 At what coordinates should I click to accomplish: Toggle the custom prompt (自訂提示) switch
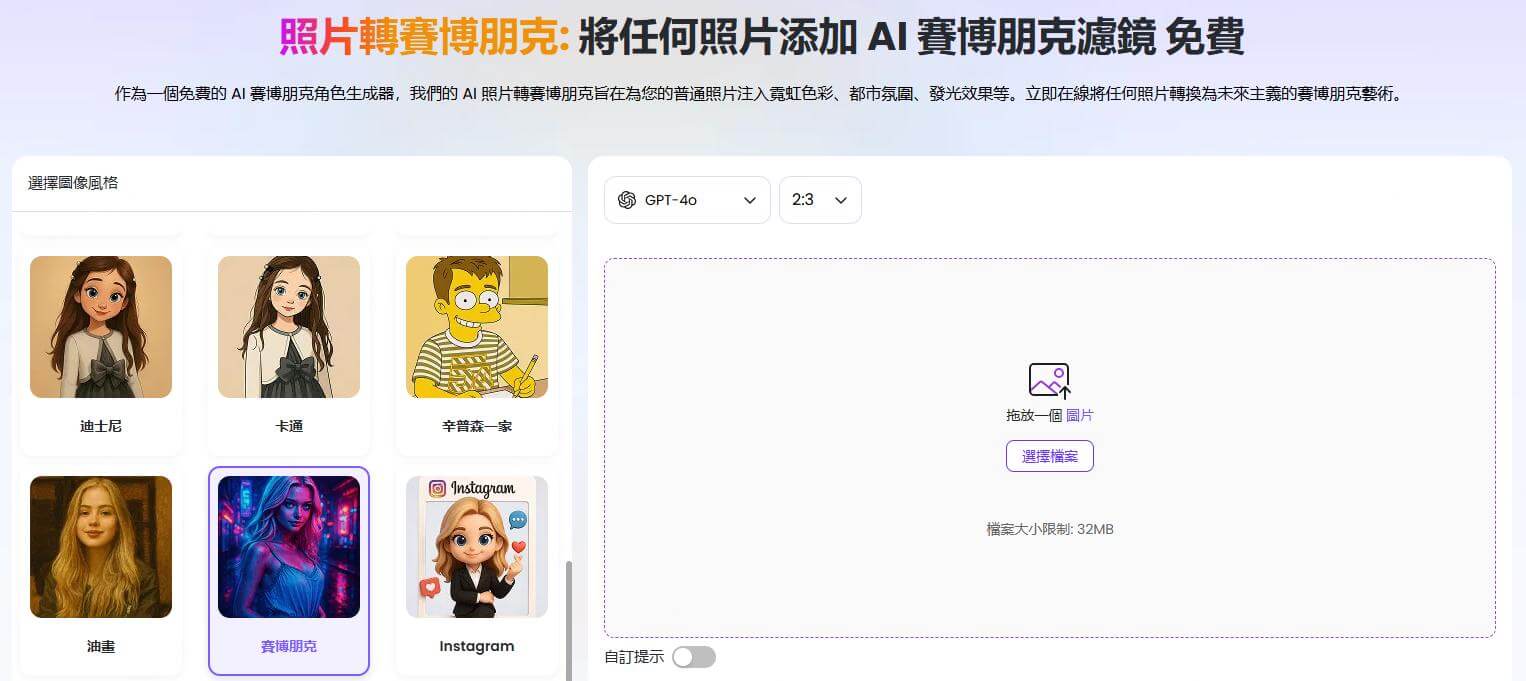pyautogui.click(x=694, y=657)
